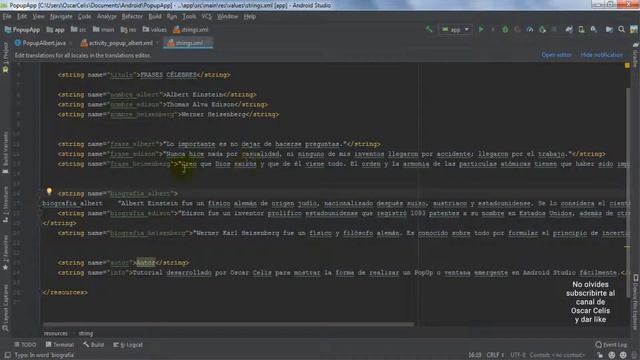The image size is (640, 360).
Task: Click the Context indicator in status bar
Action: click(557, 355)
